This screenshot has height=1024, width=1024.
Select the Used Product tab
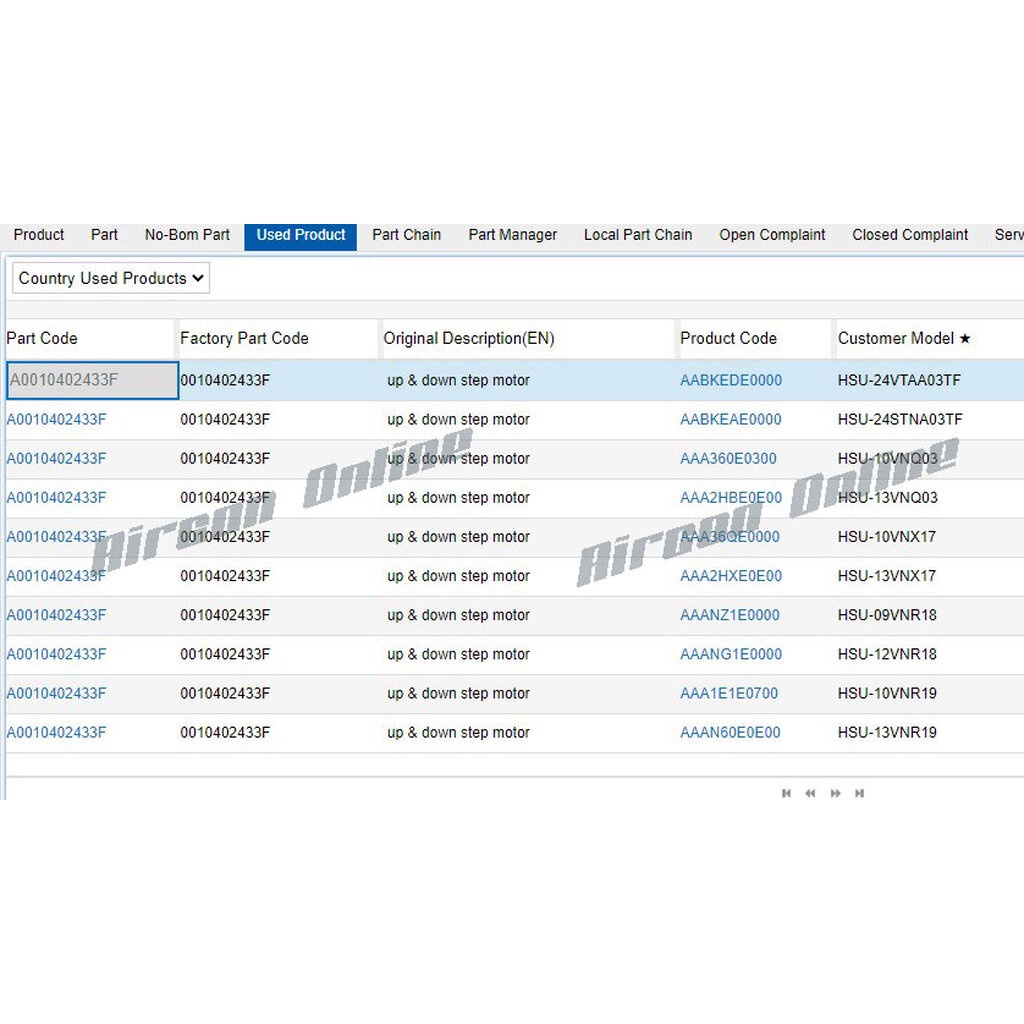click(300, 236)
